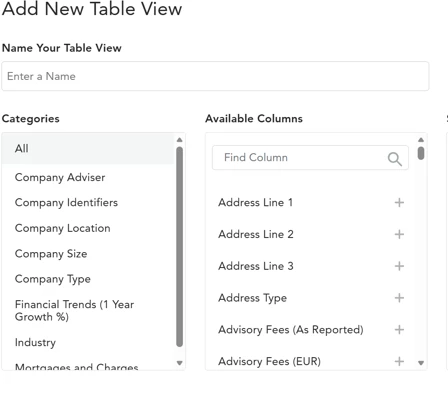Open the Company Location category
Viewport: 448px width, 408px height.
(x=88, y=228)
